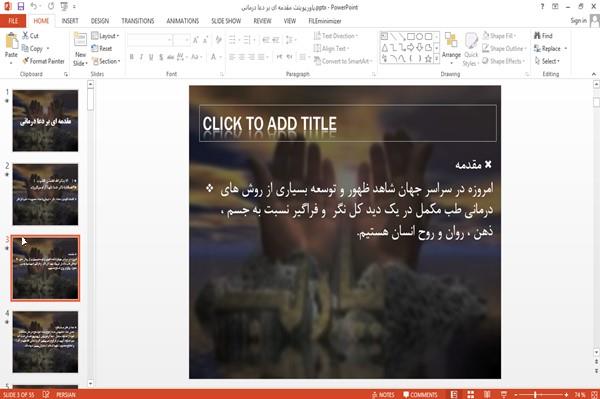Image resolution: width=600 pixels, height=399 pixels.
Task: Click the Paste clipboard icon
Action: (11, 41)
